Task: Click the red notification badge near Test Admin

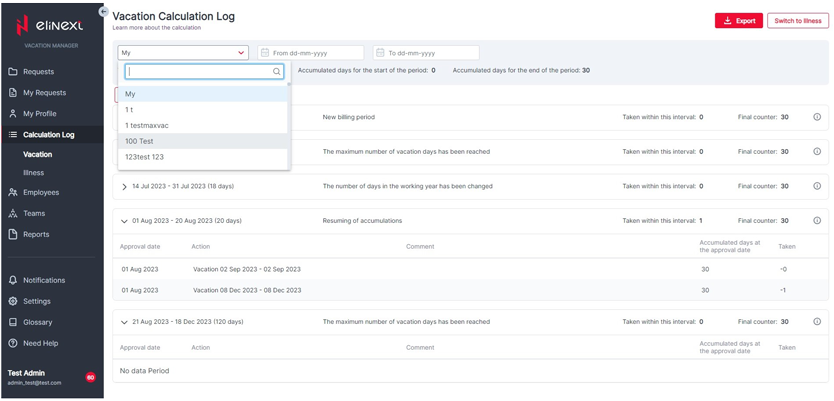Action: coord(90,377)
